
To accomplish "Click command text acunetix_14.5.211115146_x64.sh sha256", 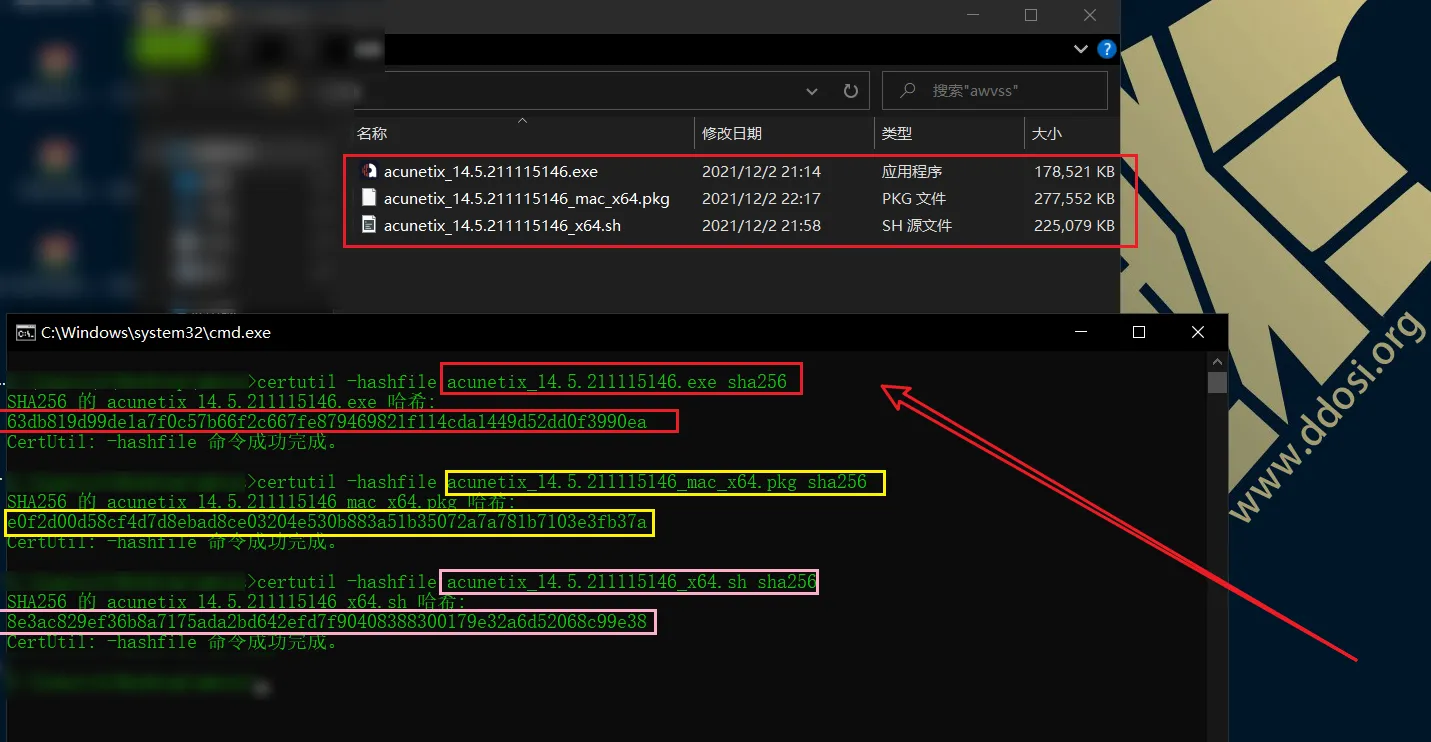I will (632, 582).
